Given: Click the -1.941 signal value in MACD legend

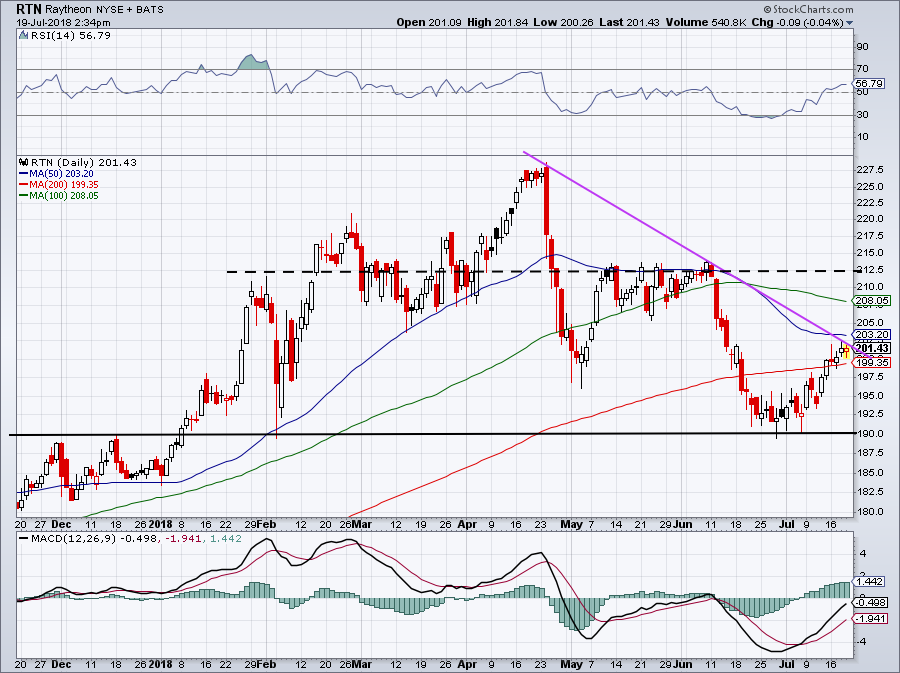Looking at the screenshot, I should coord(185,539).
